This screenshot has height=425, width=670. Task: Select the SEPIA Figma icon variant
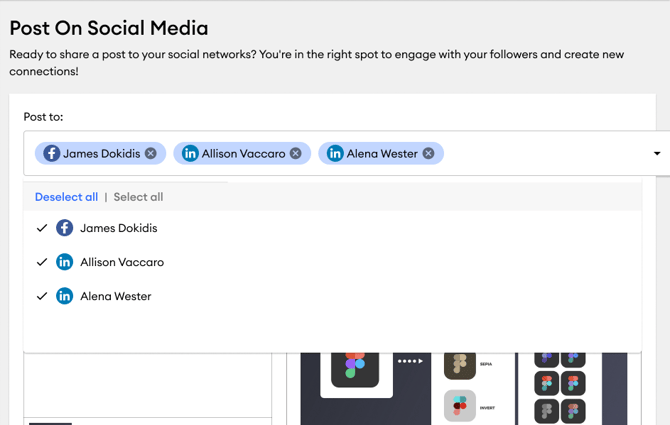pyautogui.click(x=460, y=365)
